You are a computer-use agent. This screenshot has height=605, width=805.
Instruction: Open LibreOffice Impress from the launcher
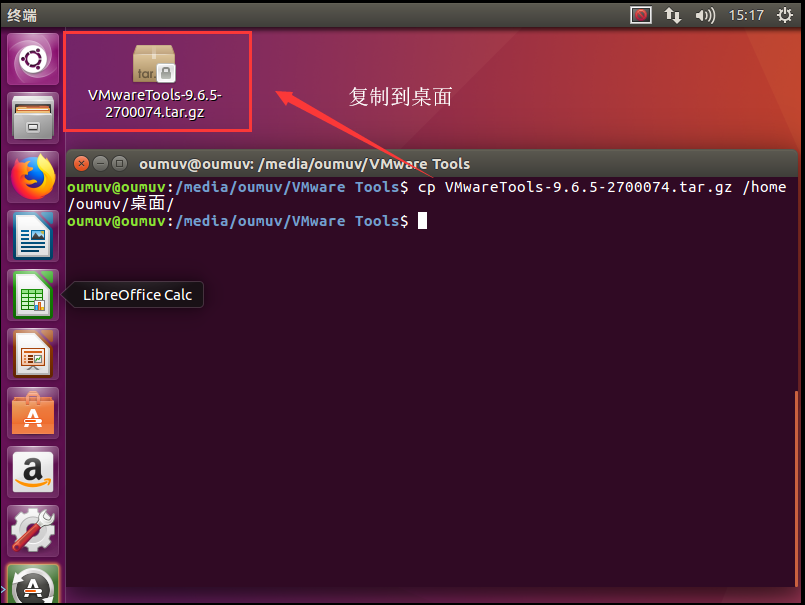click(33, 354)
